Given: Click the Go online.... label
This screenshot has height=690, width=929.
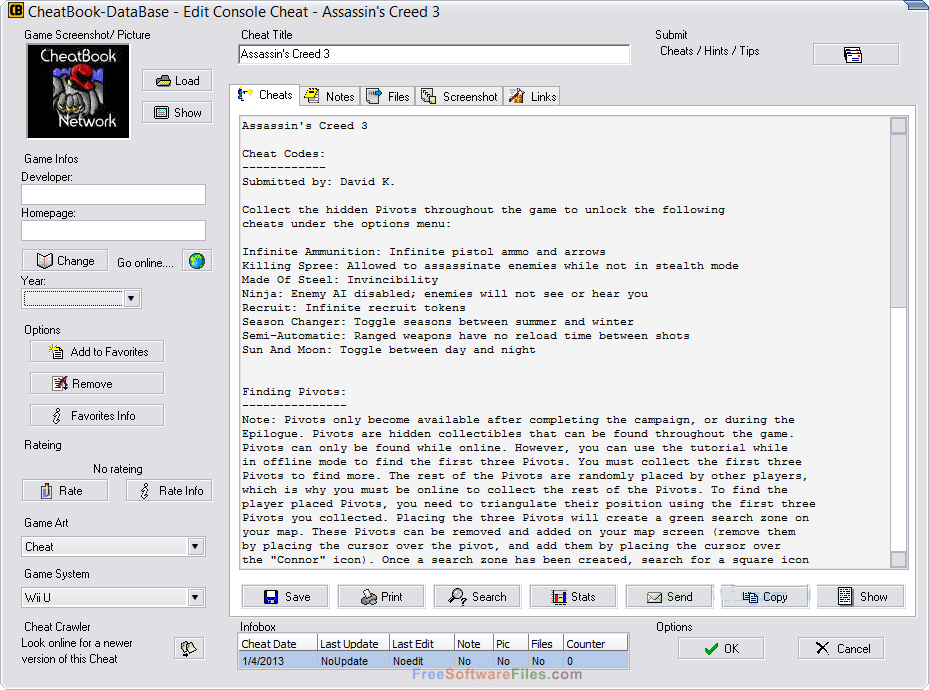Looking at the screenshot, I should tap(145, 262).
